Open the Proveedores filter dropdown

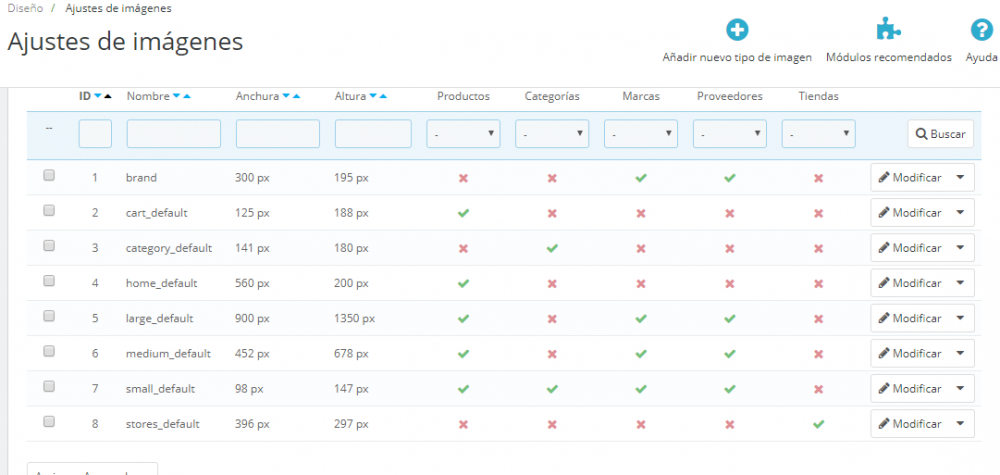pos(730,134)
